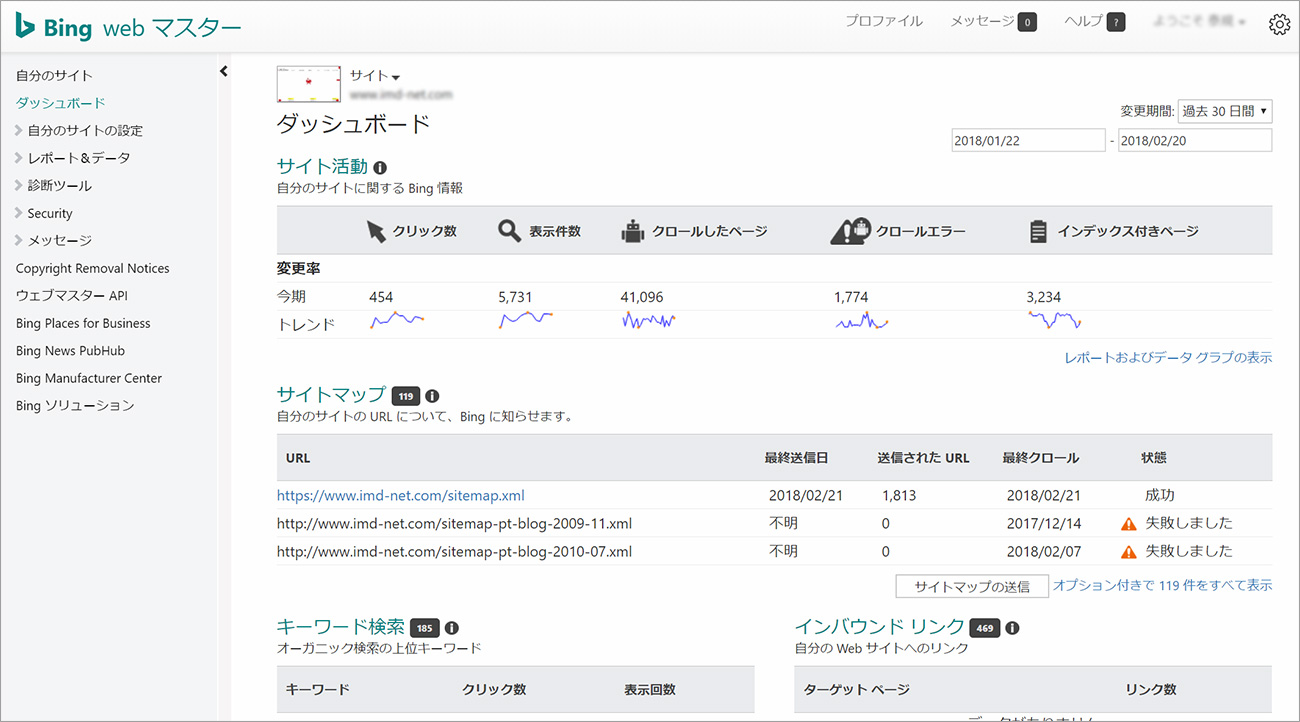The image size is (1300, 722).
Task: Go to 自分のサイト in sidebar
Action: [x=54, y=75]
